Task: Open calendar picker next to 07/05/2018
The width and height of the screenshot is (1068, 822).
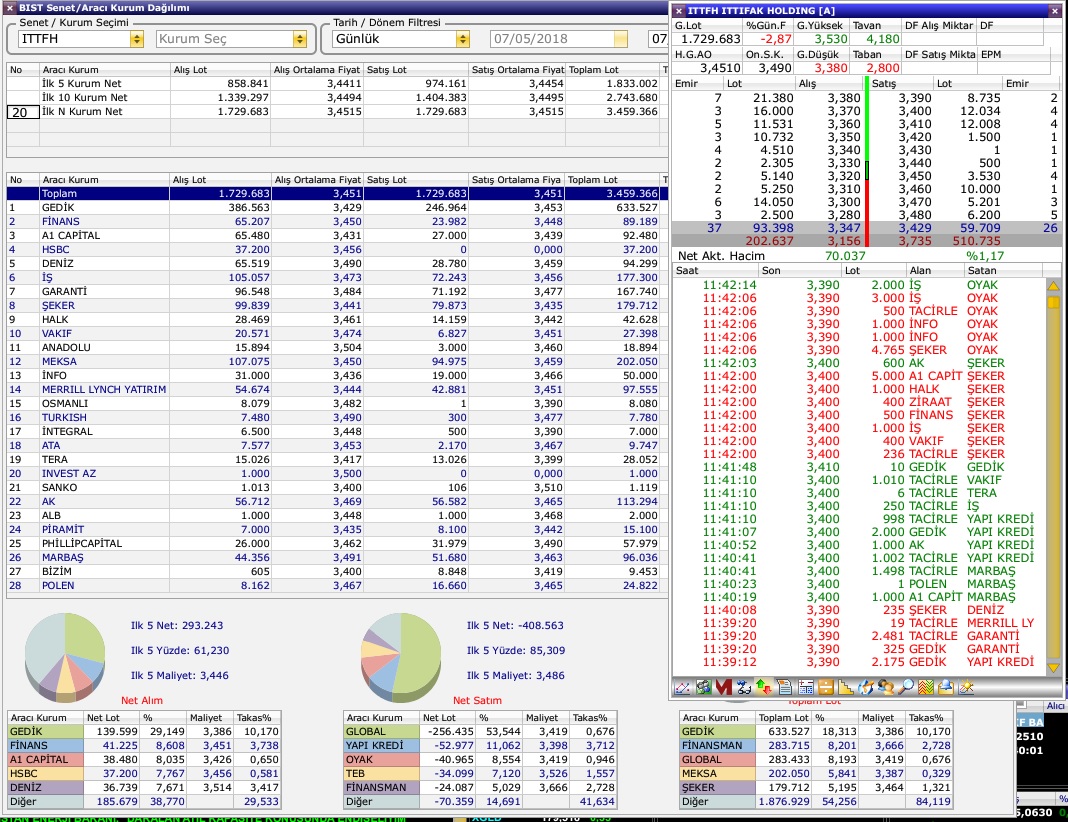Action: point(621,39)
